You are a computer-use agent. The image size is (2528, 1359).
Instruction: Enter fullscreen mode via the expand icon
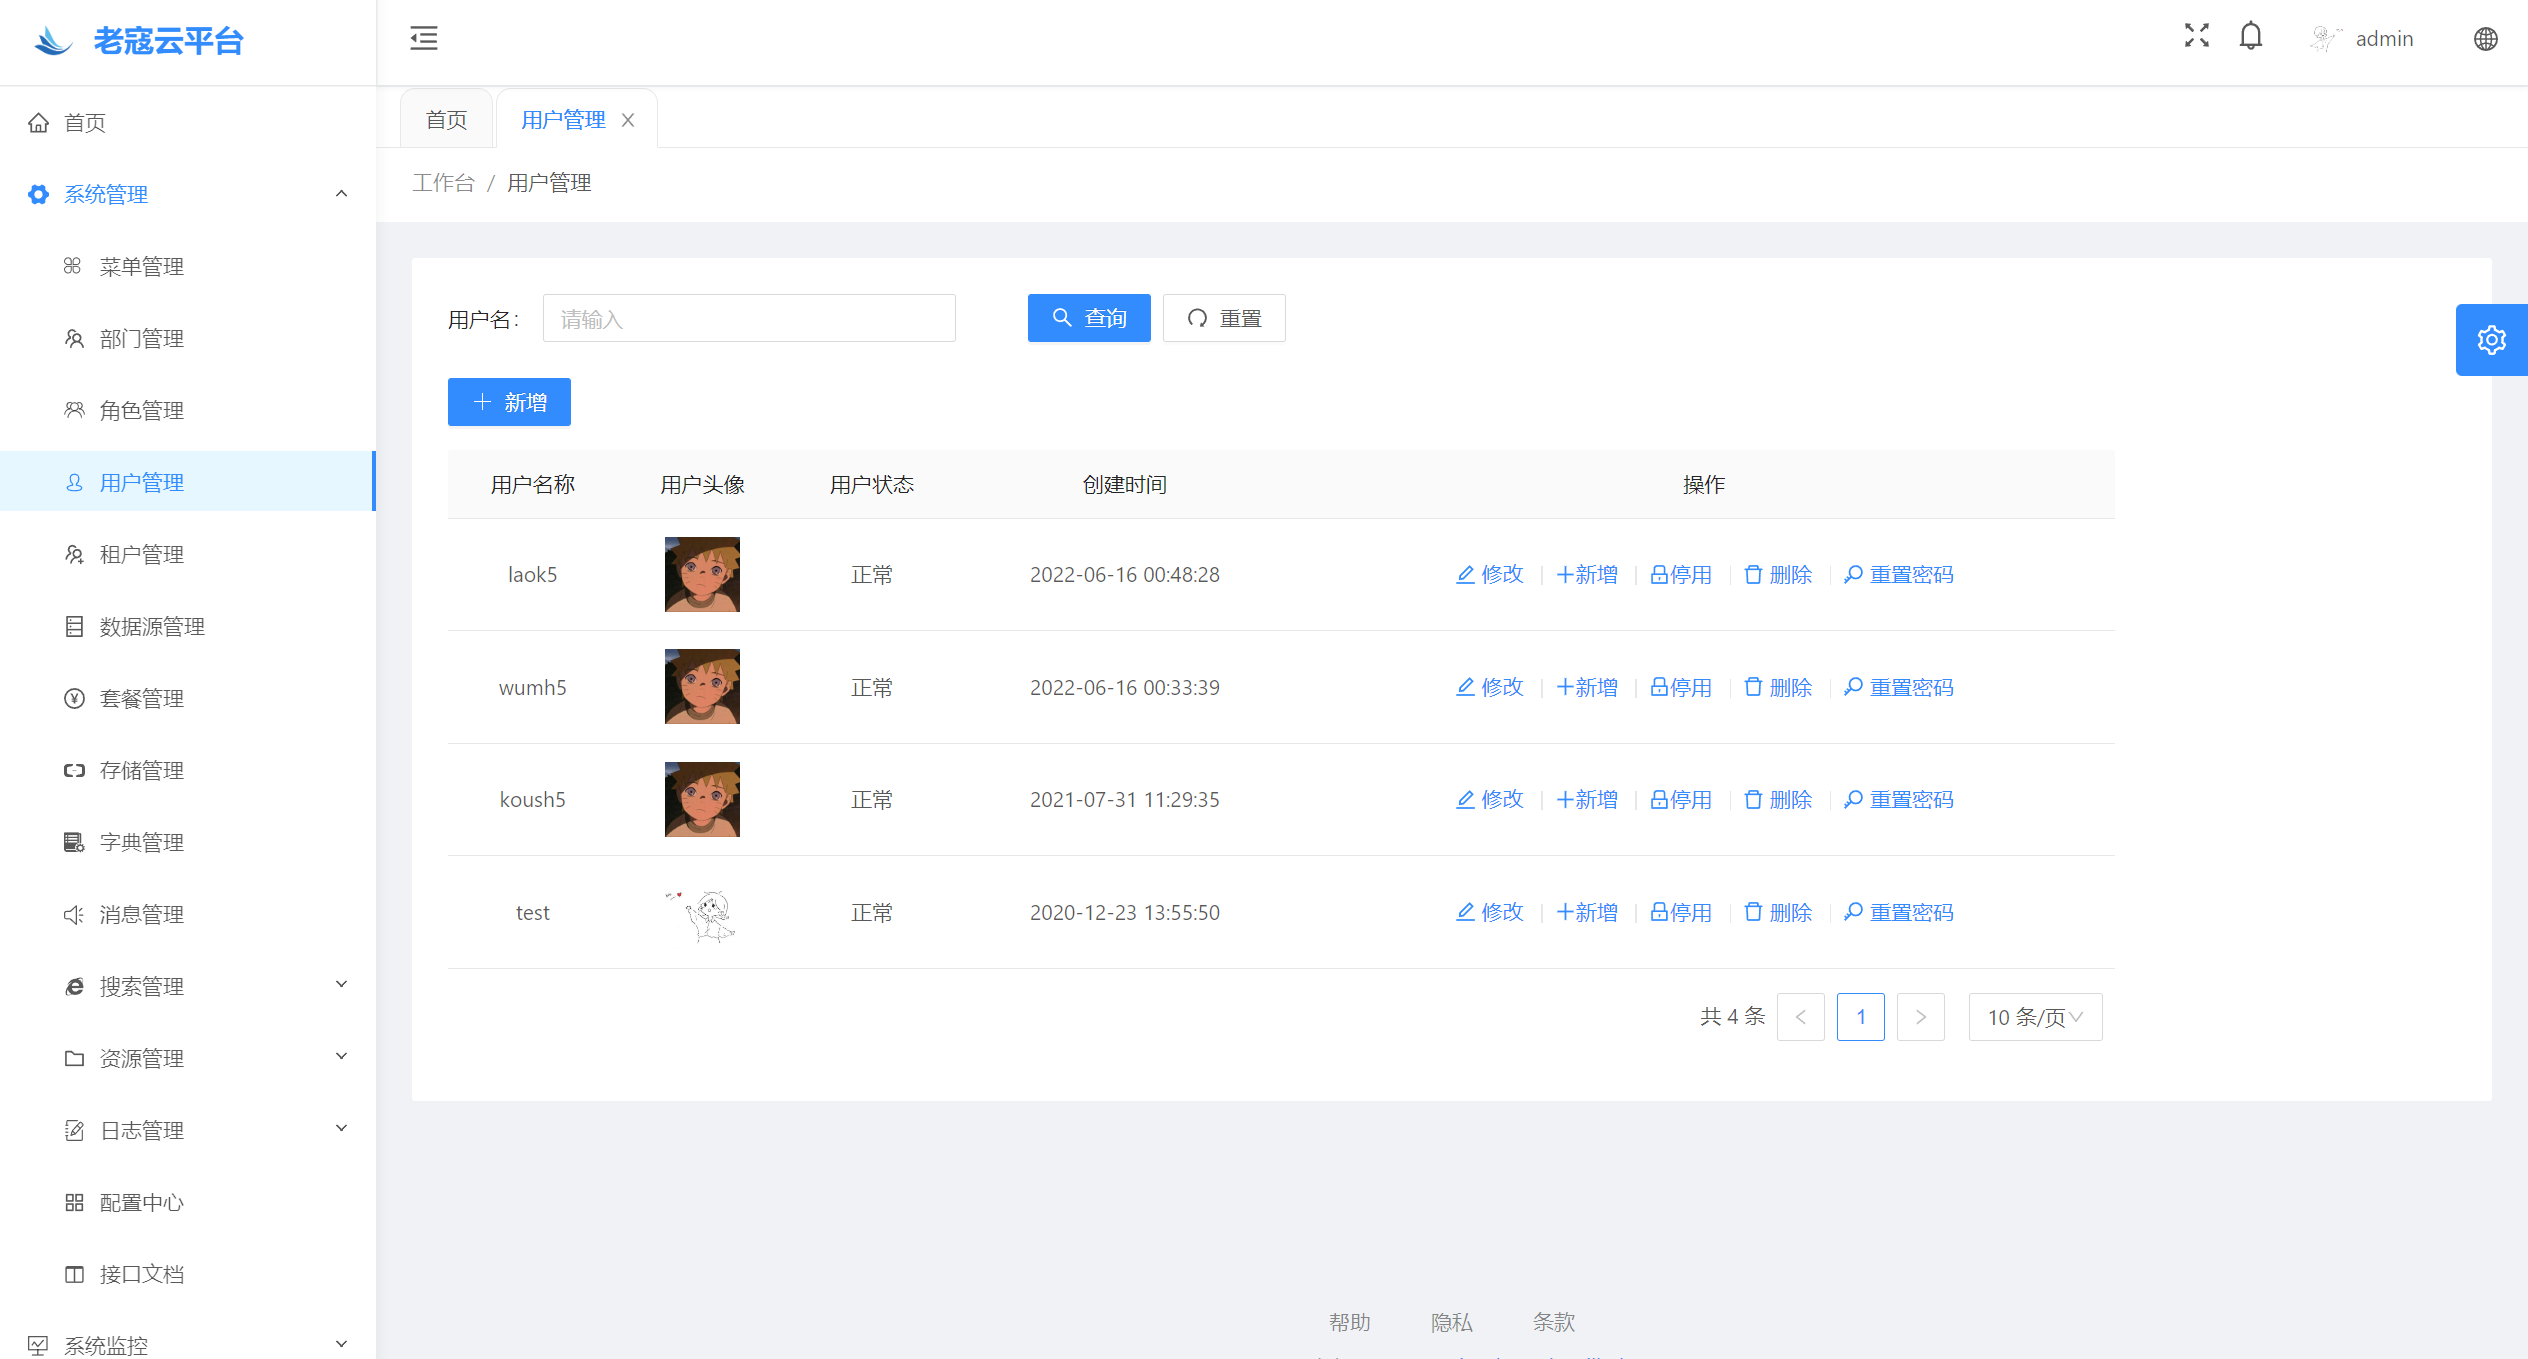2196,36
